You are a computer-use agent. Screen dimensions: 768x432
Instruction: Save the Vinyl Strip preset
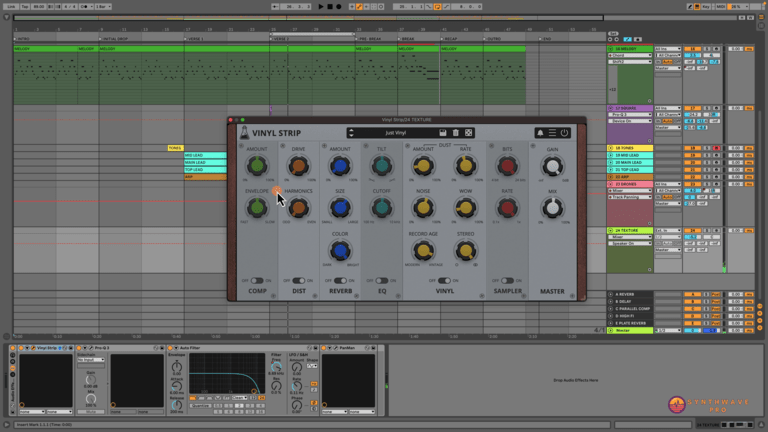(x=442, y=133)
